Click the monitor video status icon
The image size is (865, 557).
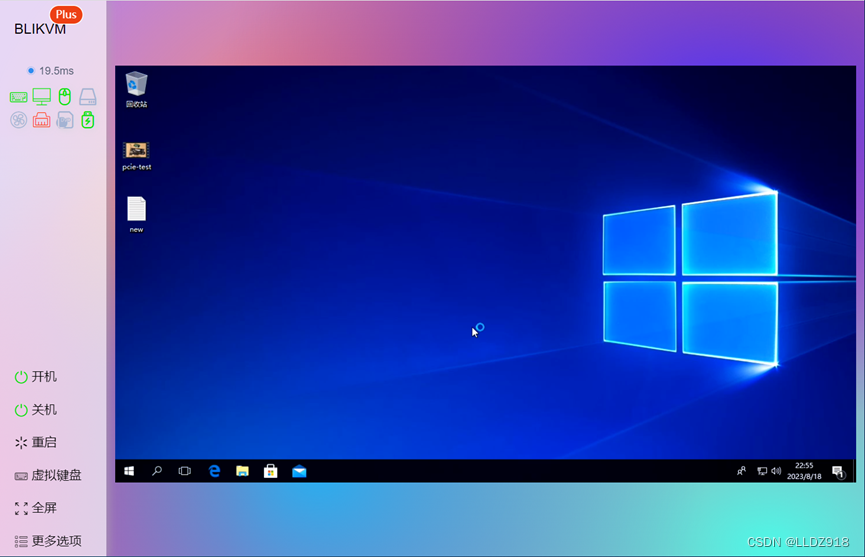pyautogui.click(x=41, y=97)
